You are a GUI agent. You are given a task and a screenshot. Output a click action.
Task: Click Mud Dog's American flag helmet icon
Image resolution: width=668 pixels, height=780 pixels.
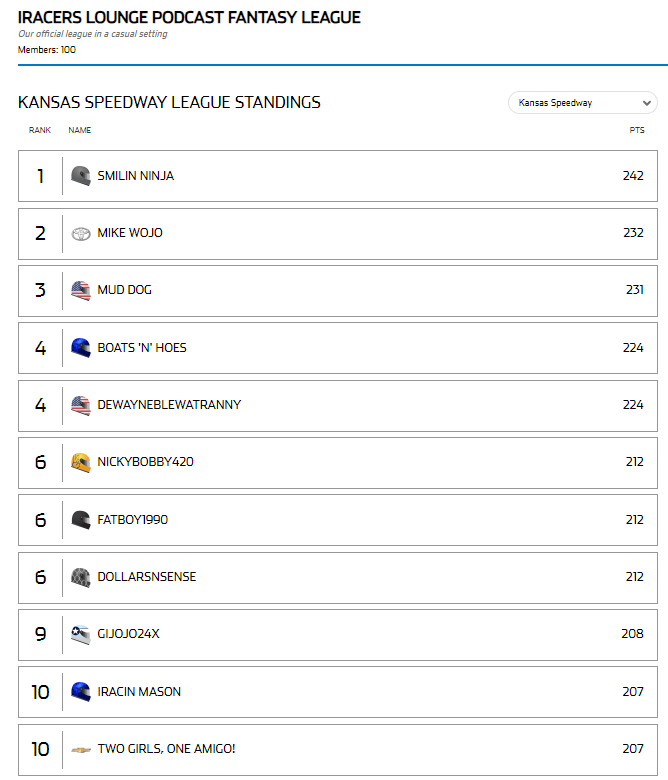point(81,291)
